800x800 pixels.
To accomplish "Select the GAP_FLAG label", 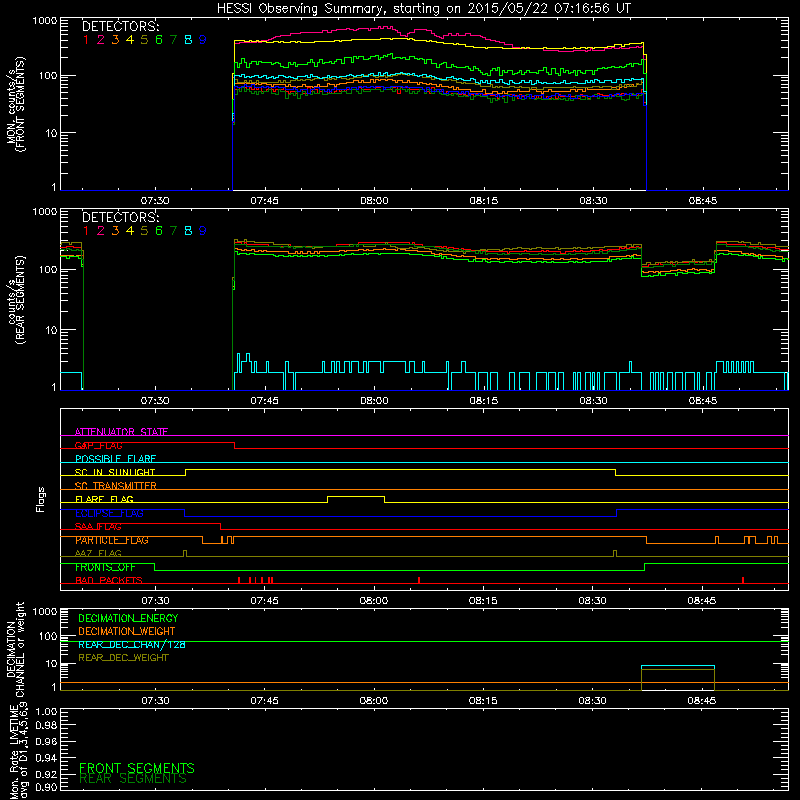I will (x=98, y=445).
